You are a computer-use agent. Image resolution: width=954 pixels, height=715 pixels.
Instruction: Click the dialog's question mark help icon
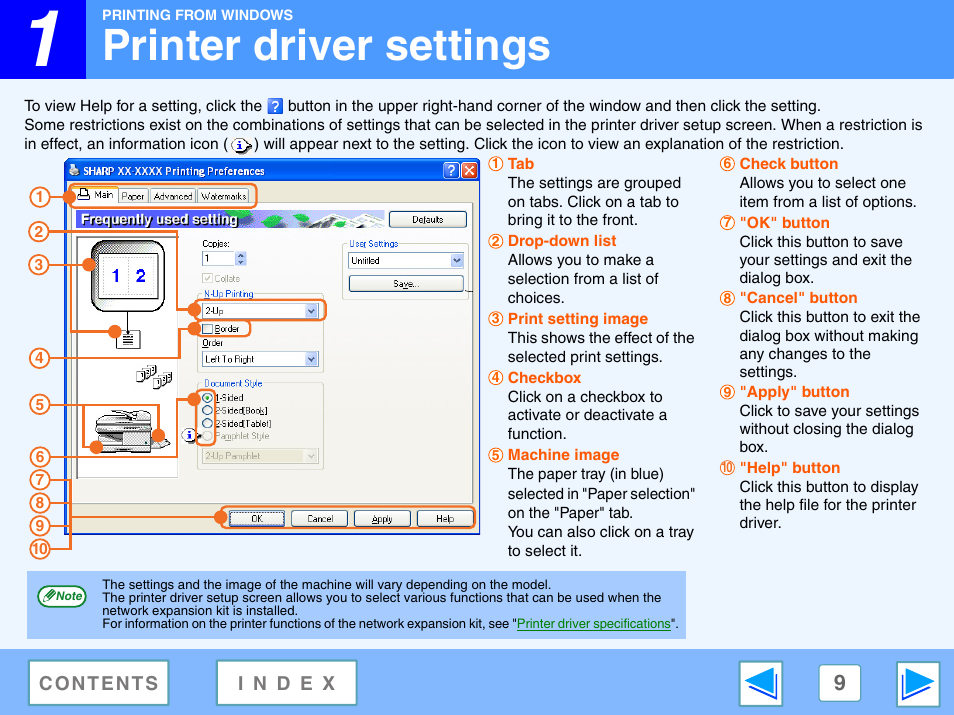click(451, 170)
